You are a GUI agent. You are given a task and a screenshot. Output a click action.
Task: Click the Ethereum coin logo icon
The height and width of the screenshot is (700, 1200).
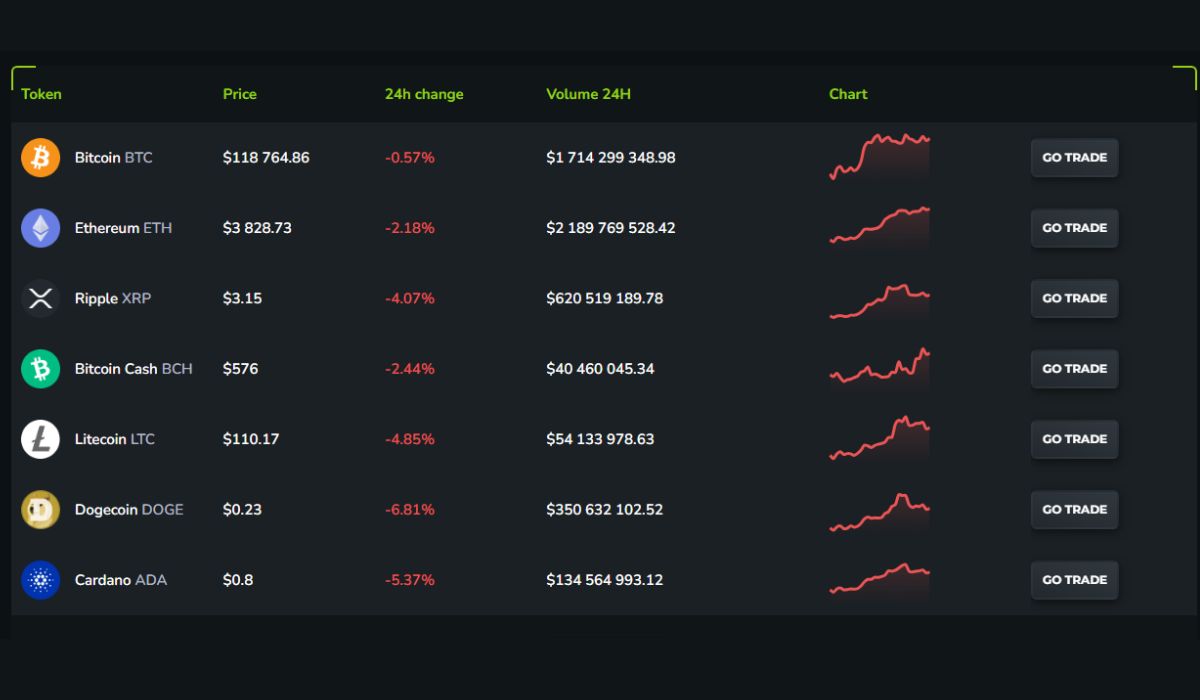click(40, 227)
